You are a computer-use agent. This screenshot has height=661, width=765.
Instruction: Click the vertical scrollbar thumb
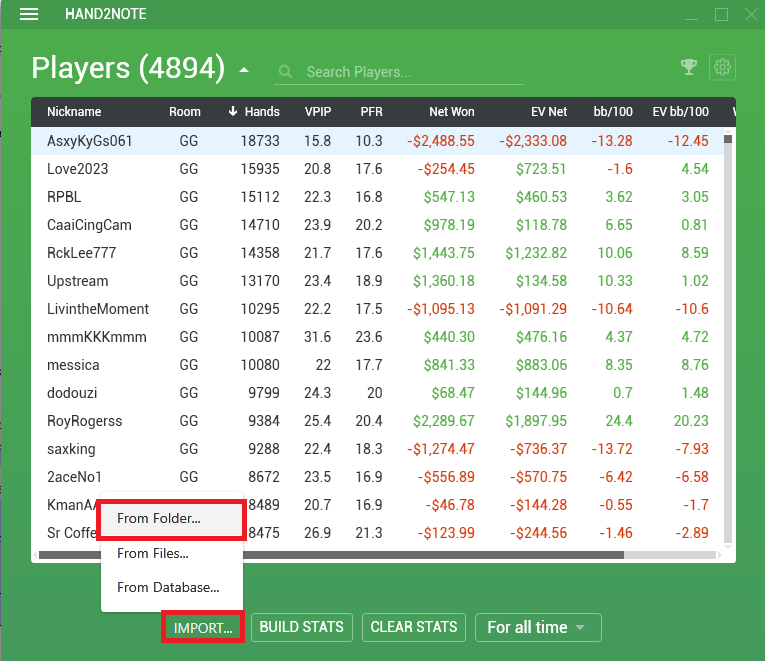coord(728,140)
